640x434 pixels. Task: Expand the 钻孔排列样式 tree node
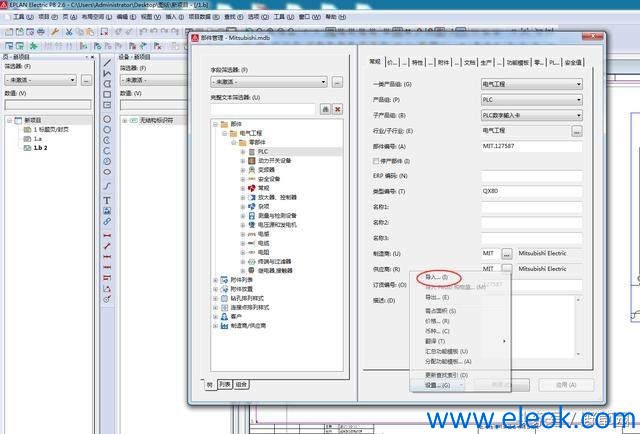pos(216,298)
